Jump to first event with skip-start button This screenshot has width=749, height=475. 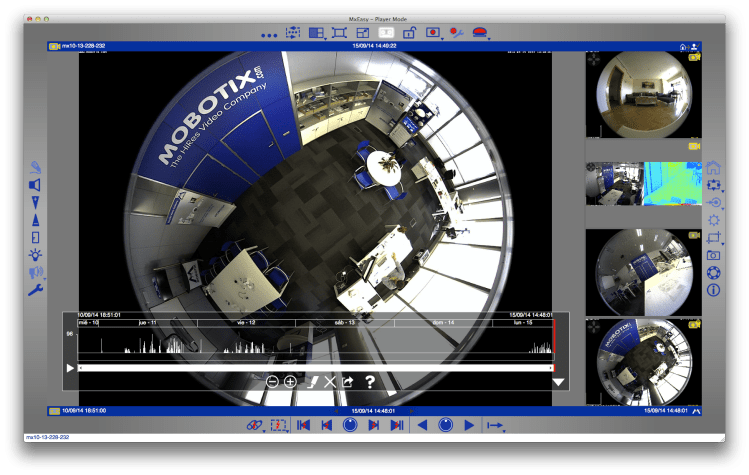[303, 426]
